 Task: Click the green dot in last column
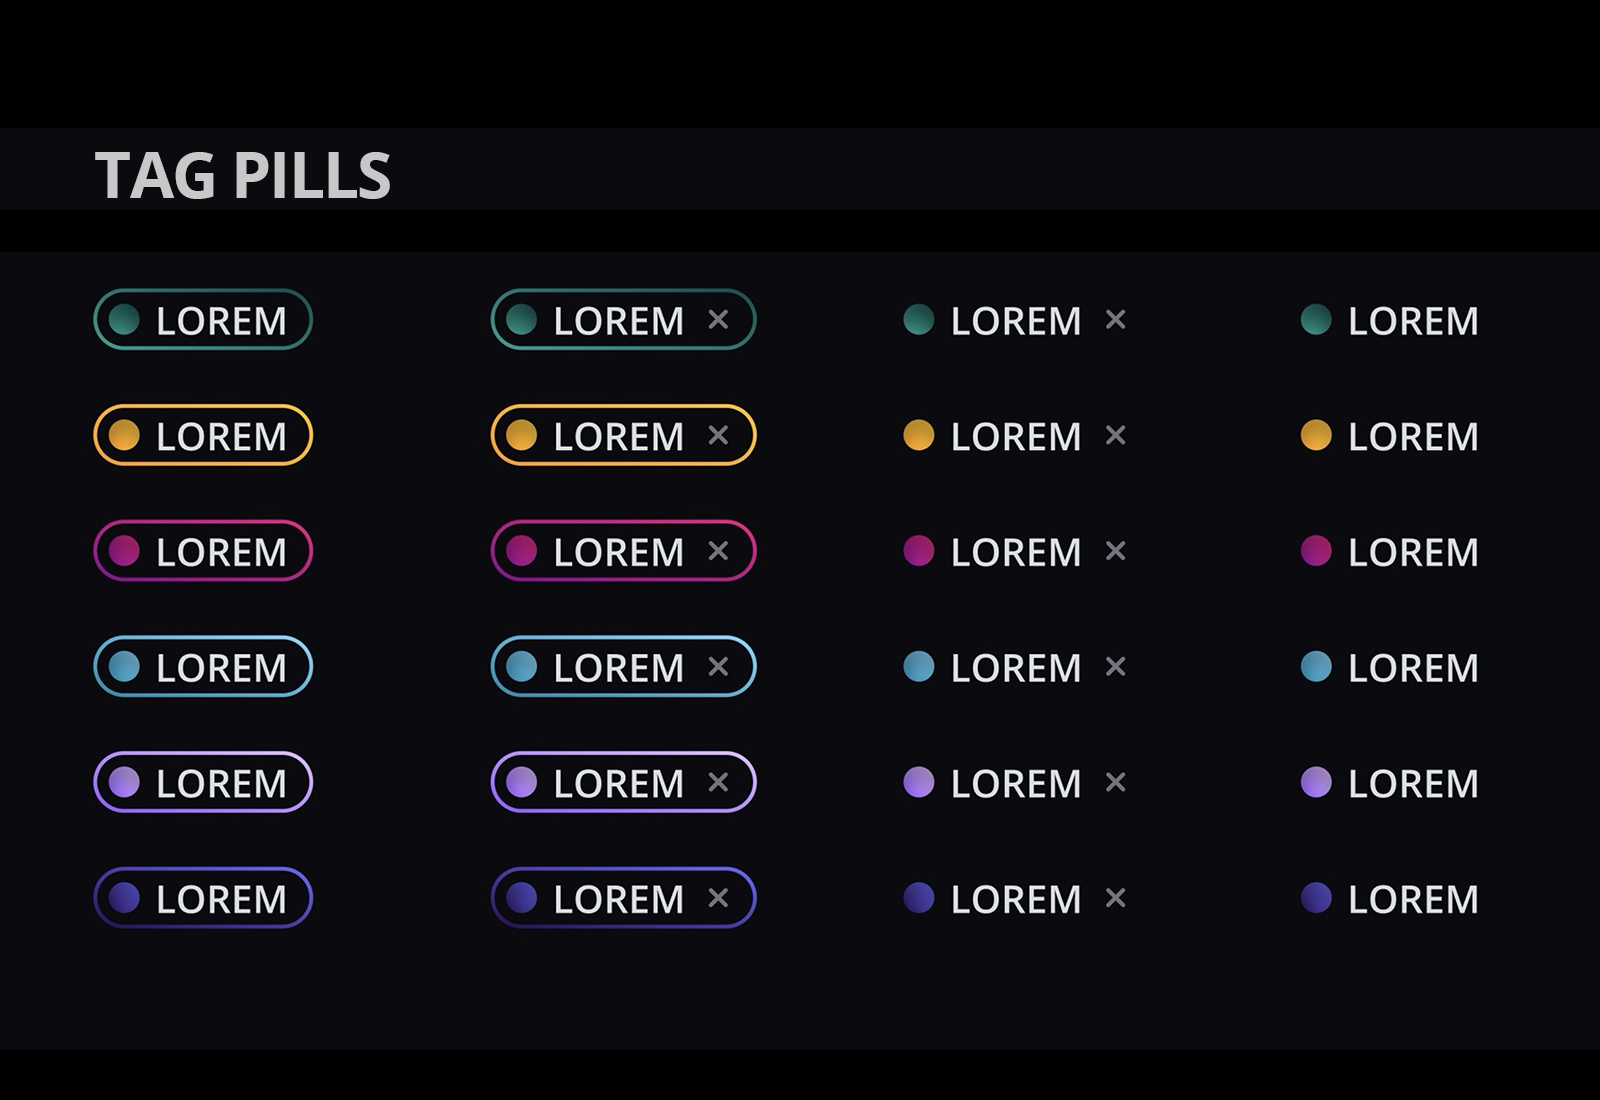(1316, 320)
